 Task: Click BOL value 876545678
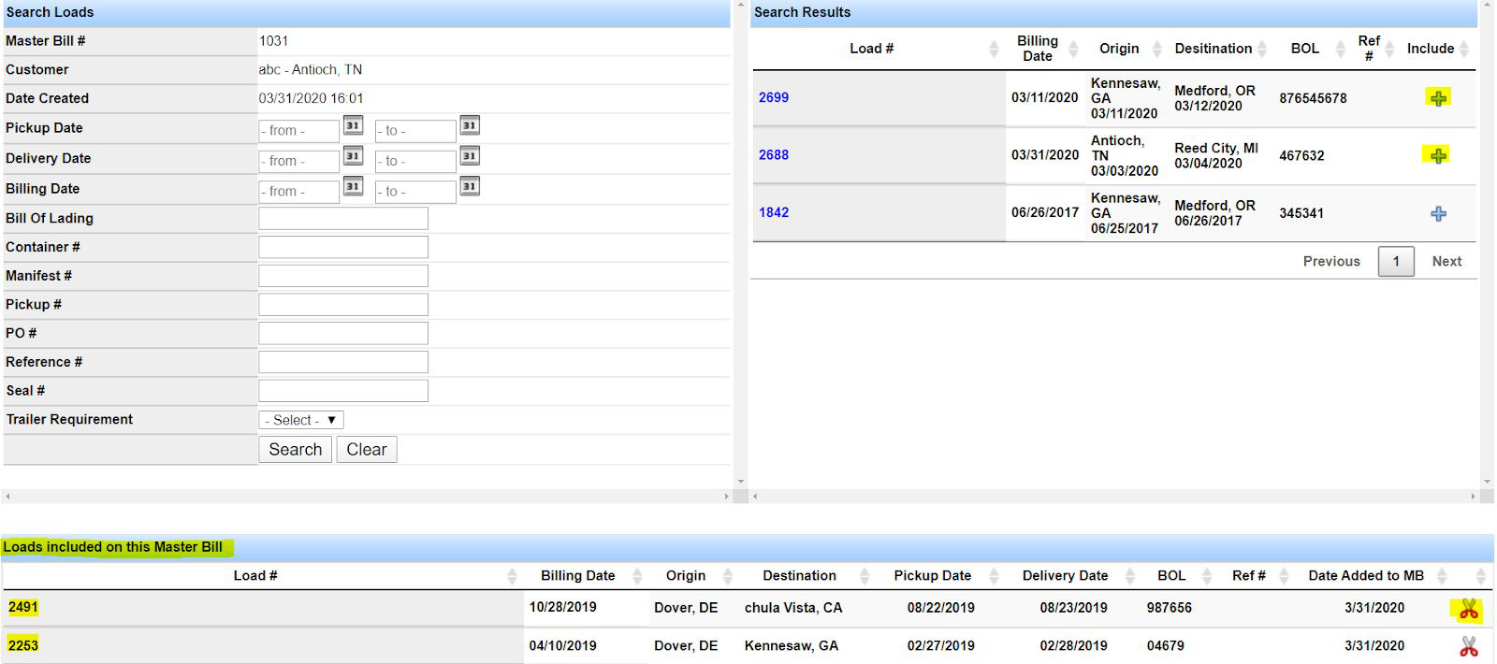point(1313,98)
